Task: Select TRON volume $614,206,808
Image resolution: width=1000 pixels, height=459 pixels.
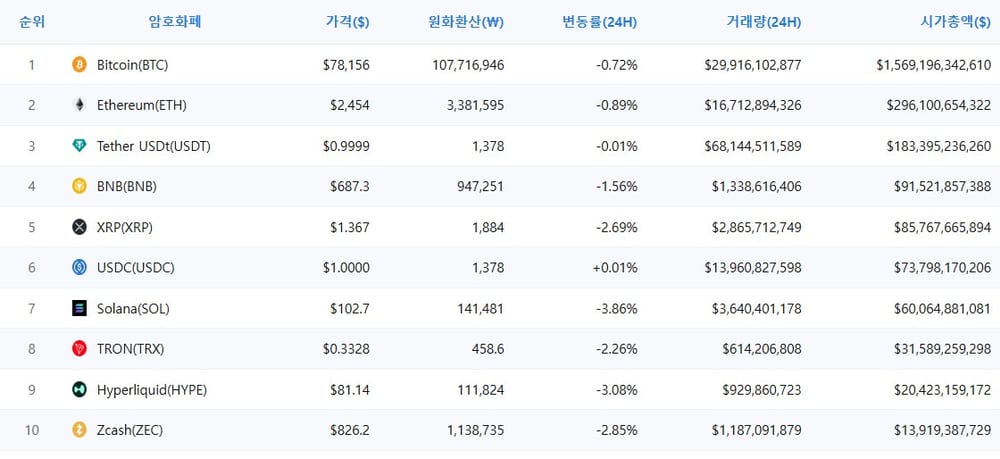Action: point(762,349)
